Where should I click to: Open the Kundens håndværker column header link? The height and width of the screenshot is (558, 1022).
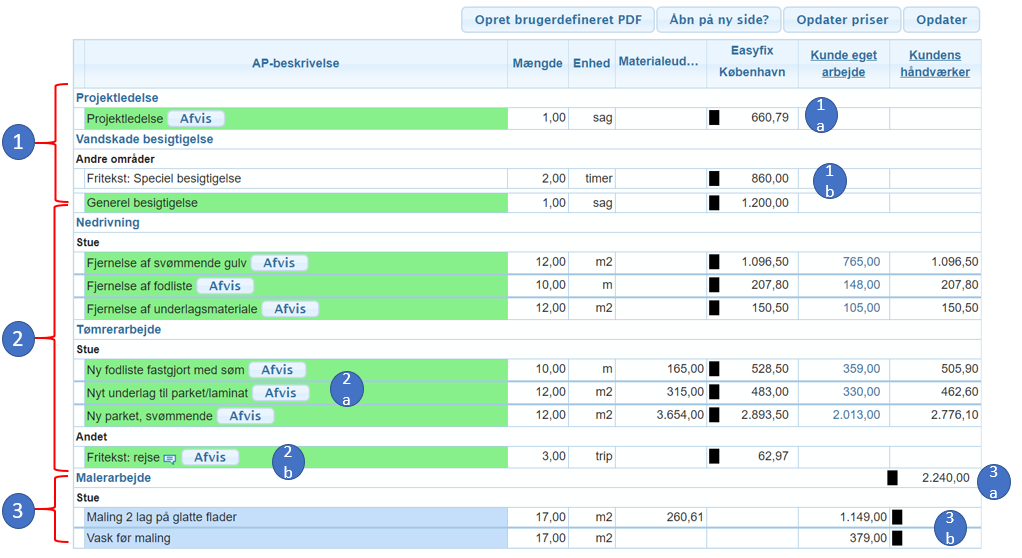(934, 63)
